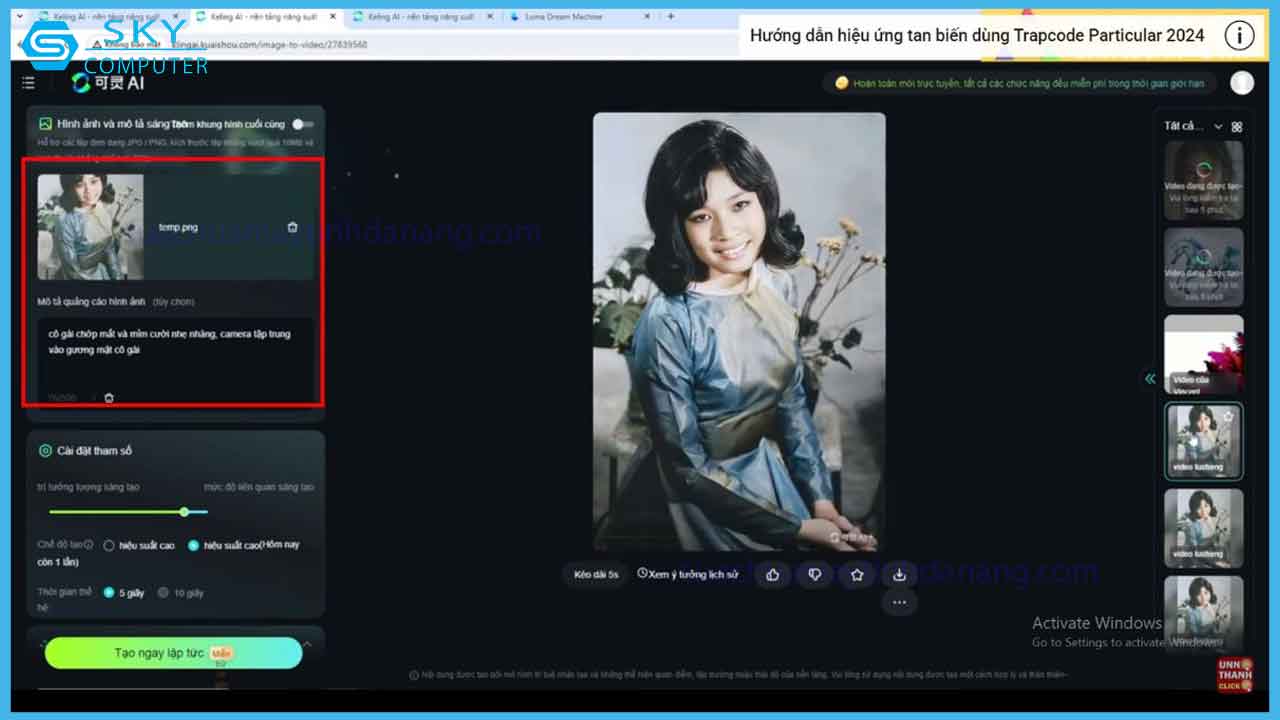
Task: Like the generated video with thumbs up
Action: point(773,574)
